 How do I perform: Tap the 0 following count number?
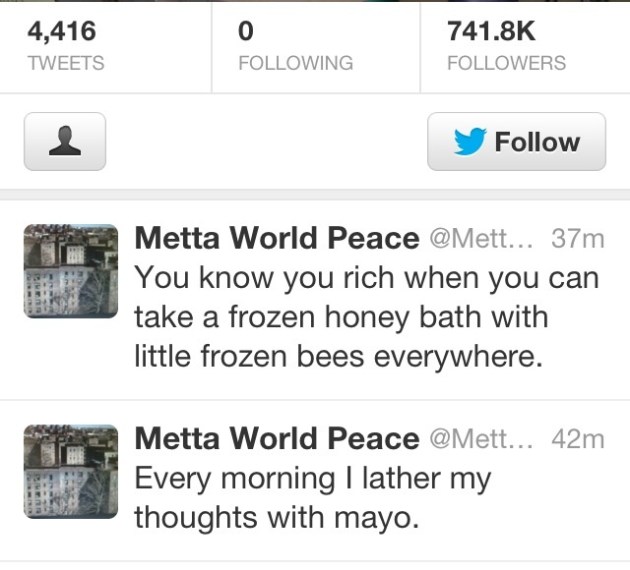(x=247, y=31)
